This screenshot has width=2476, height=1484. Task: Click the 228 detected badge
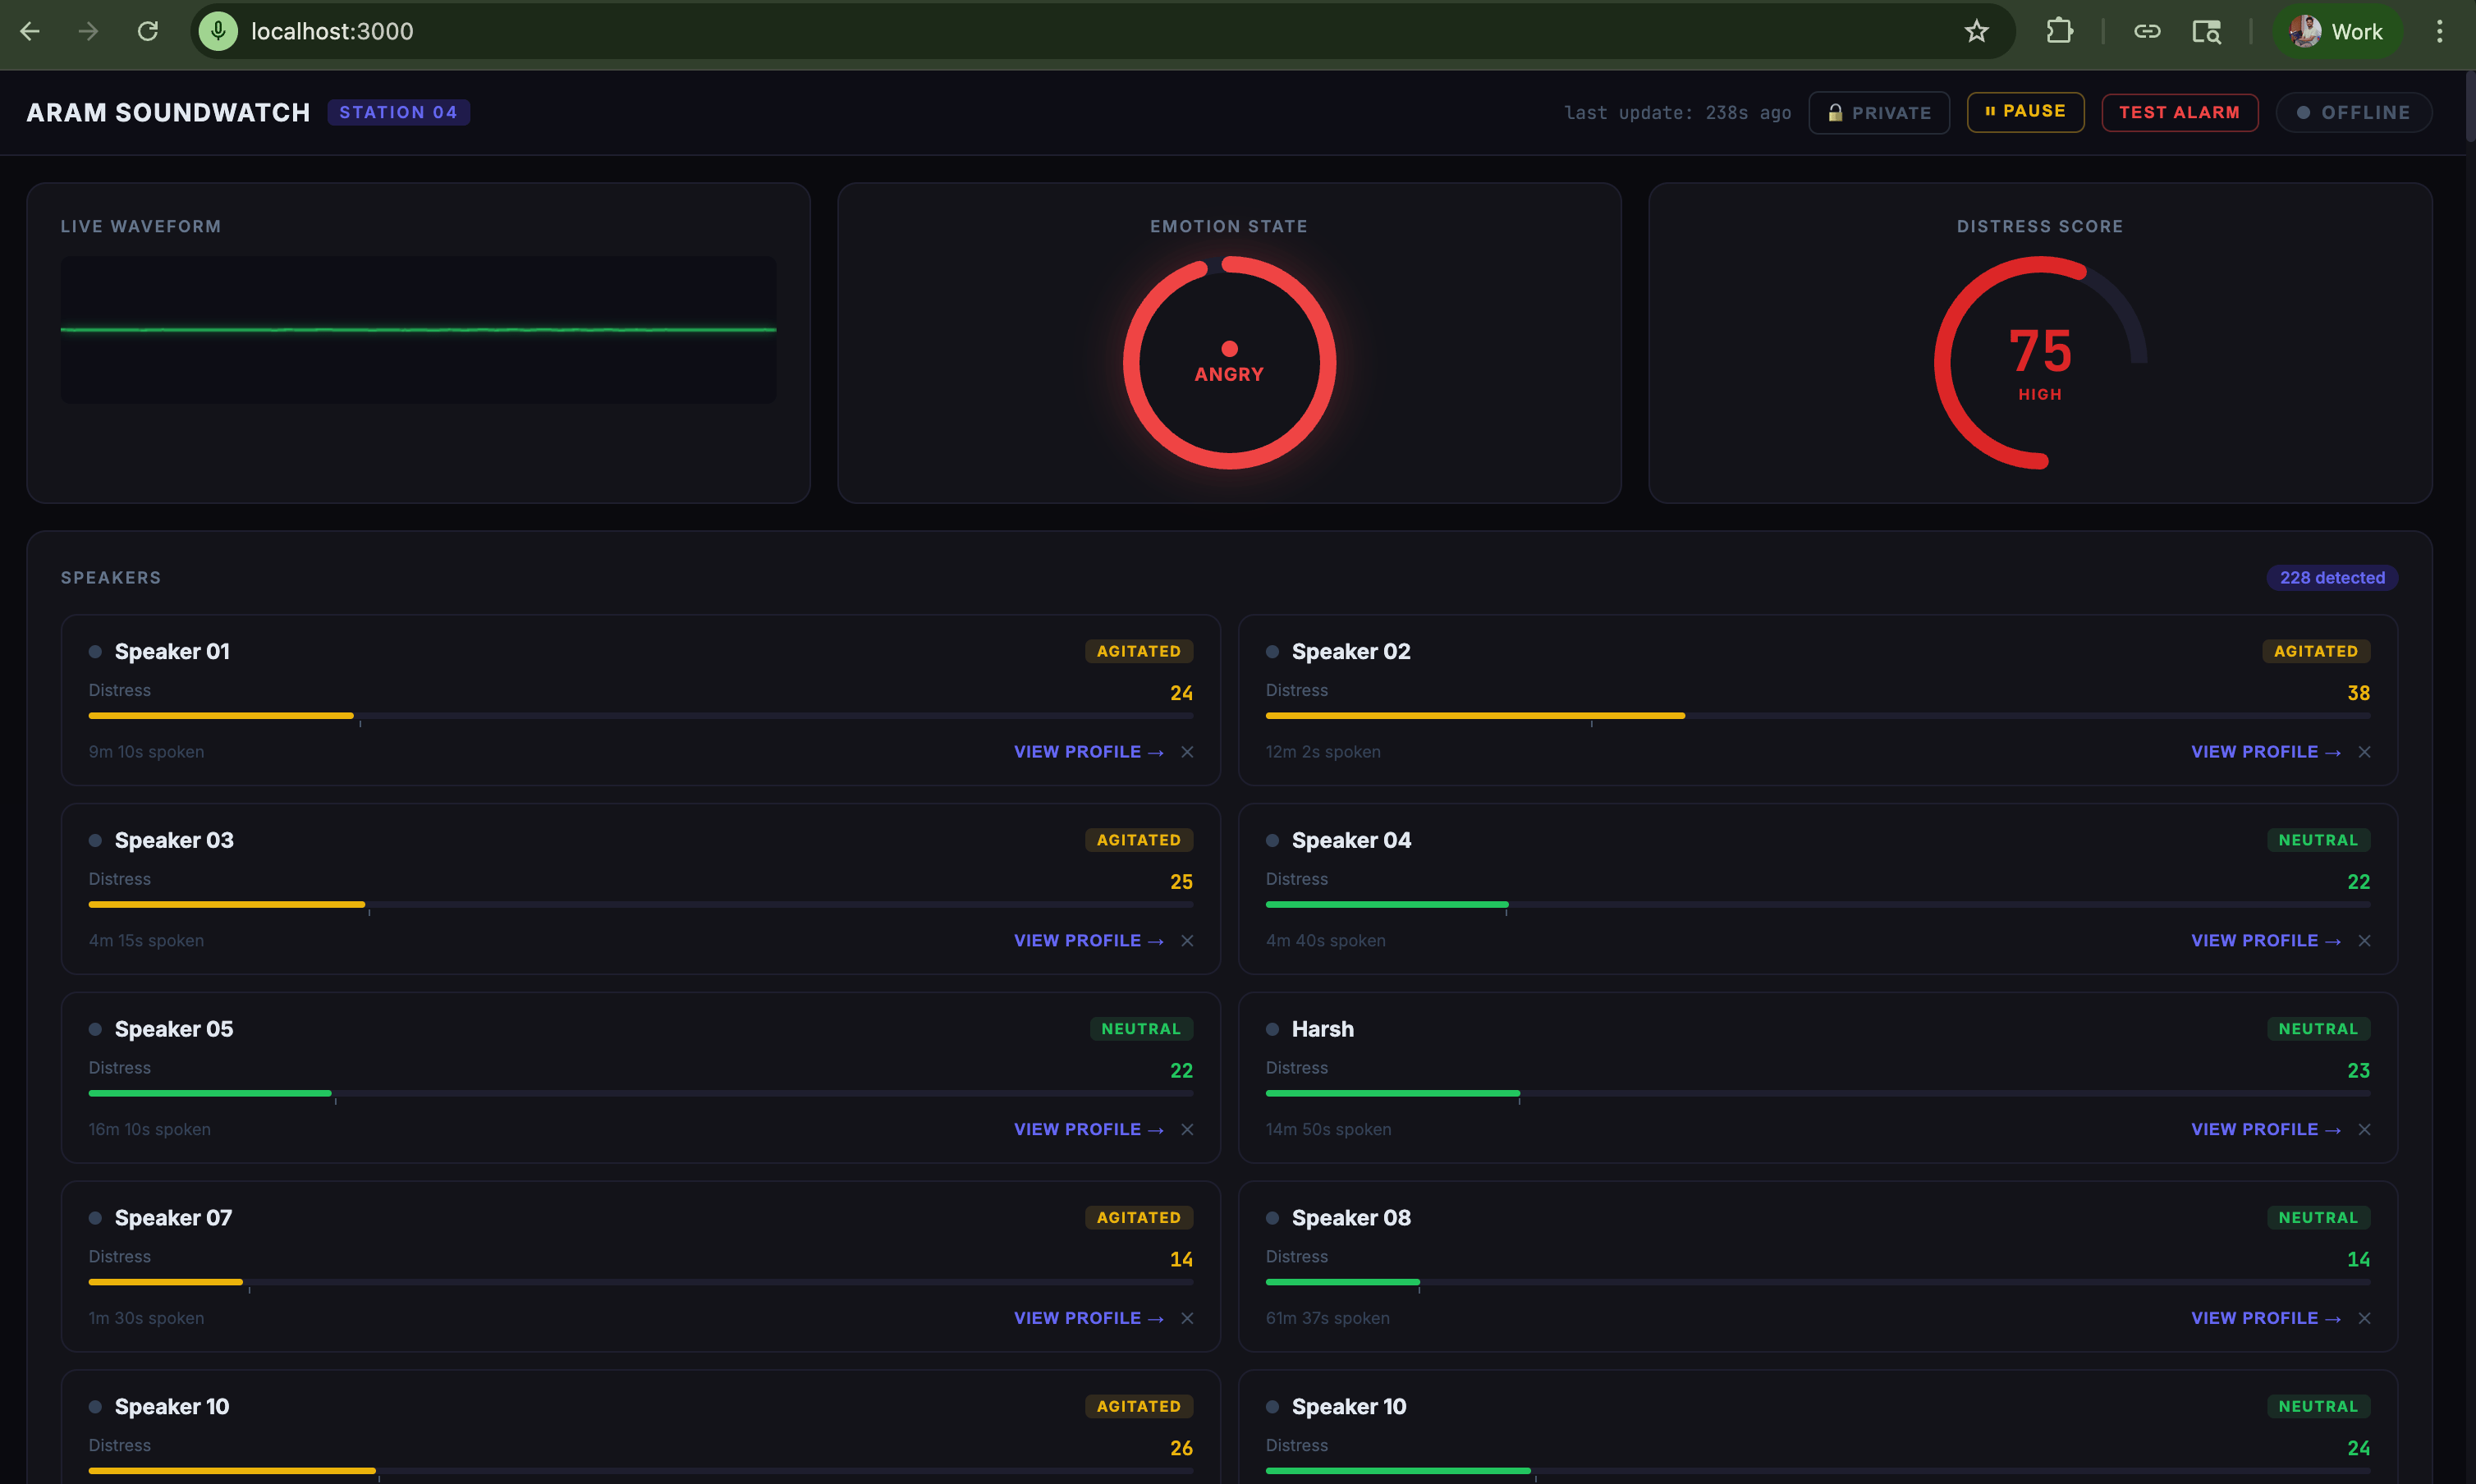2331,578
